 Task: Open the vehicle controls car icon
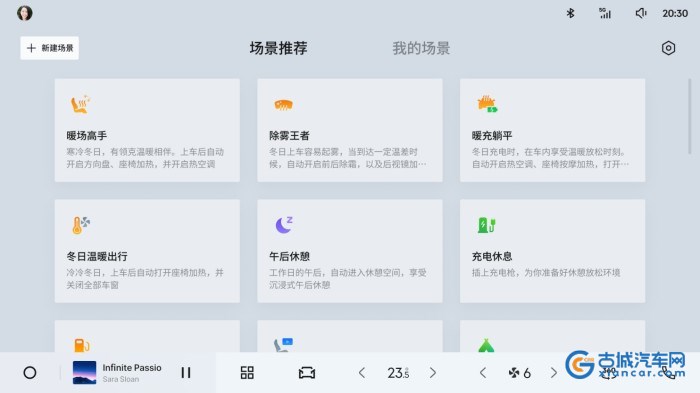pyautogui.click(x=307, y=372)
